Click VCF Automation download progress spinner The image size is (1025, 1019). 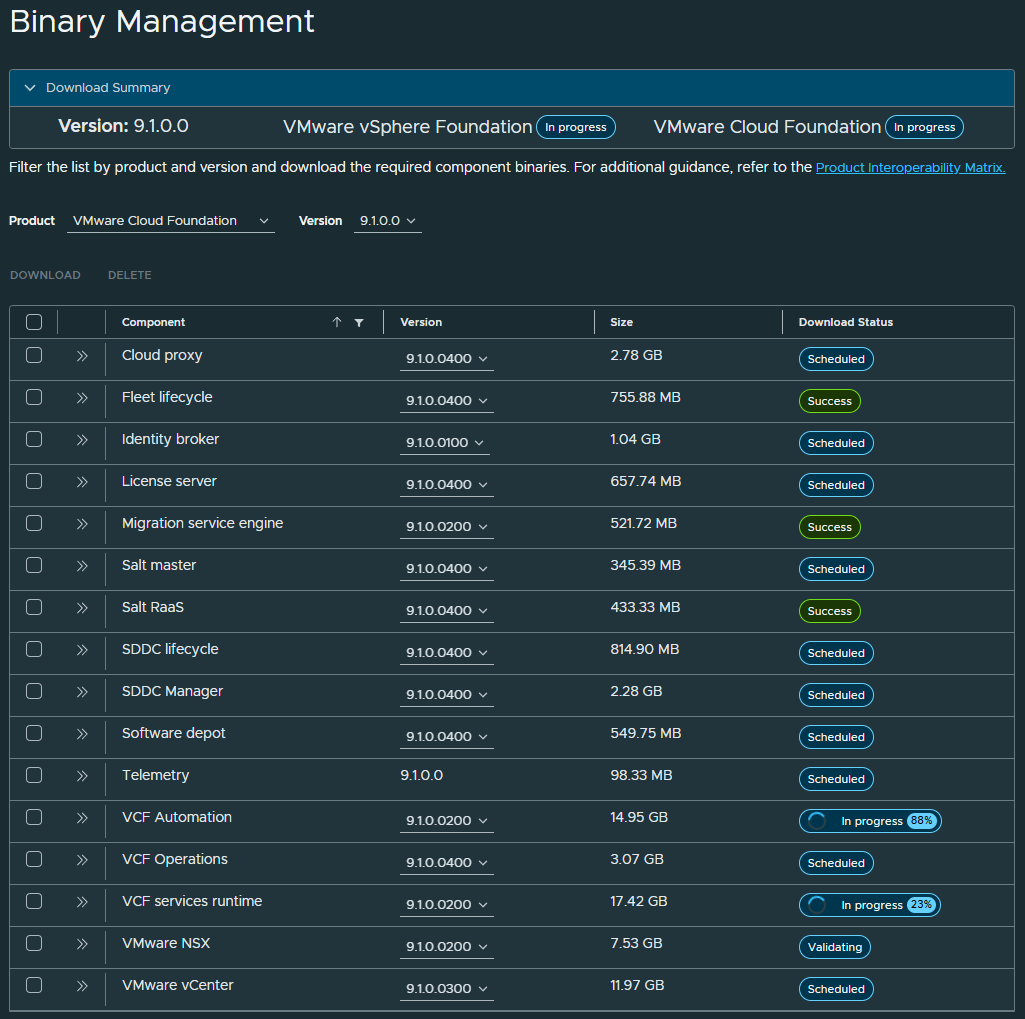tap(816, 821)
